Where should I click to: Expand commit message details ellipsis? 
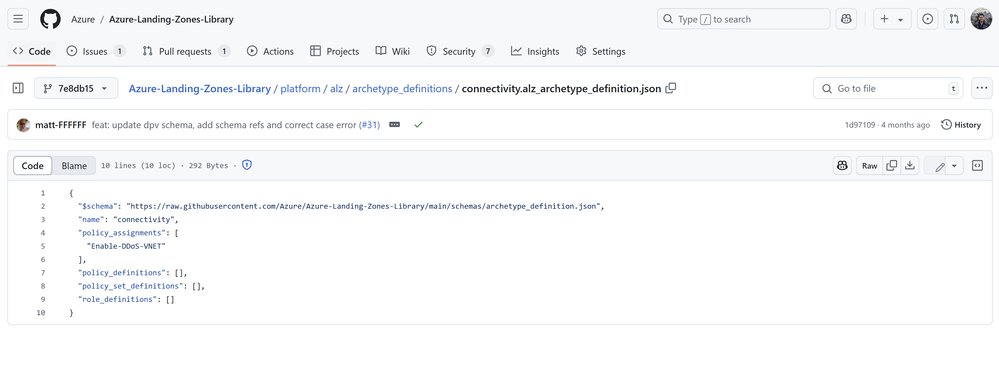click(394, 125)
